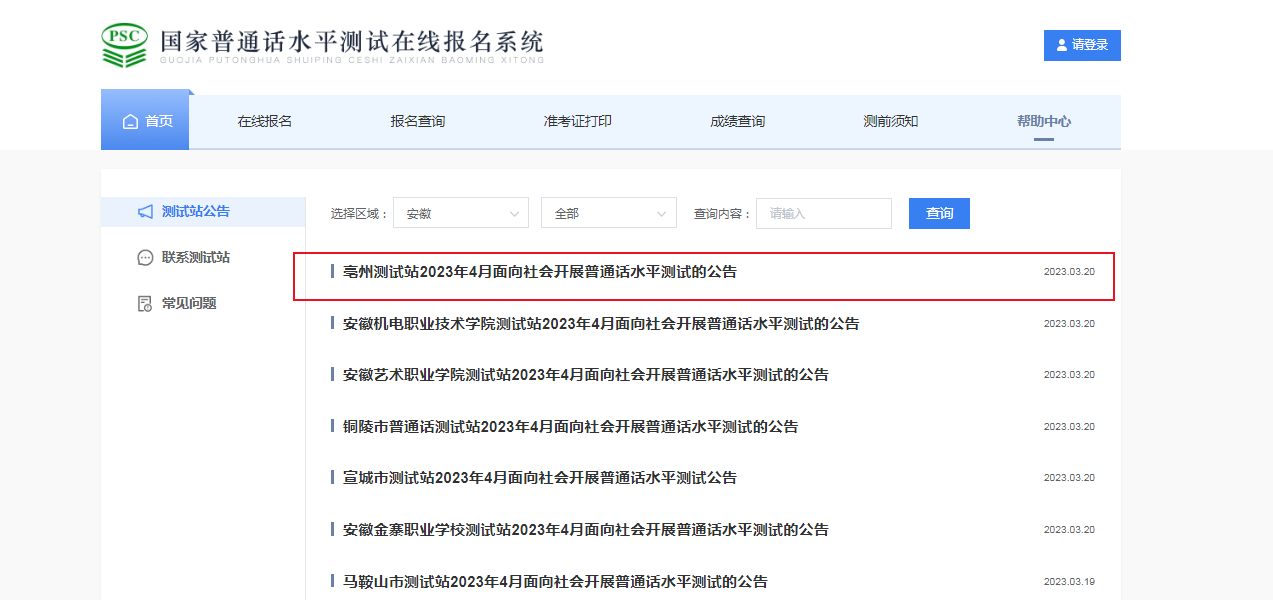The height and width of the screenshot is (600, 1273).
Task: Expand the 安徽 region dropdown
Action: (460, 214)
